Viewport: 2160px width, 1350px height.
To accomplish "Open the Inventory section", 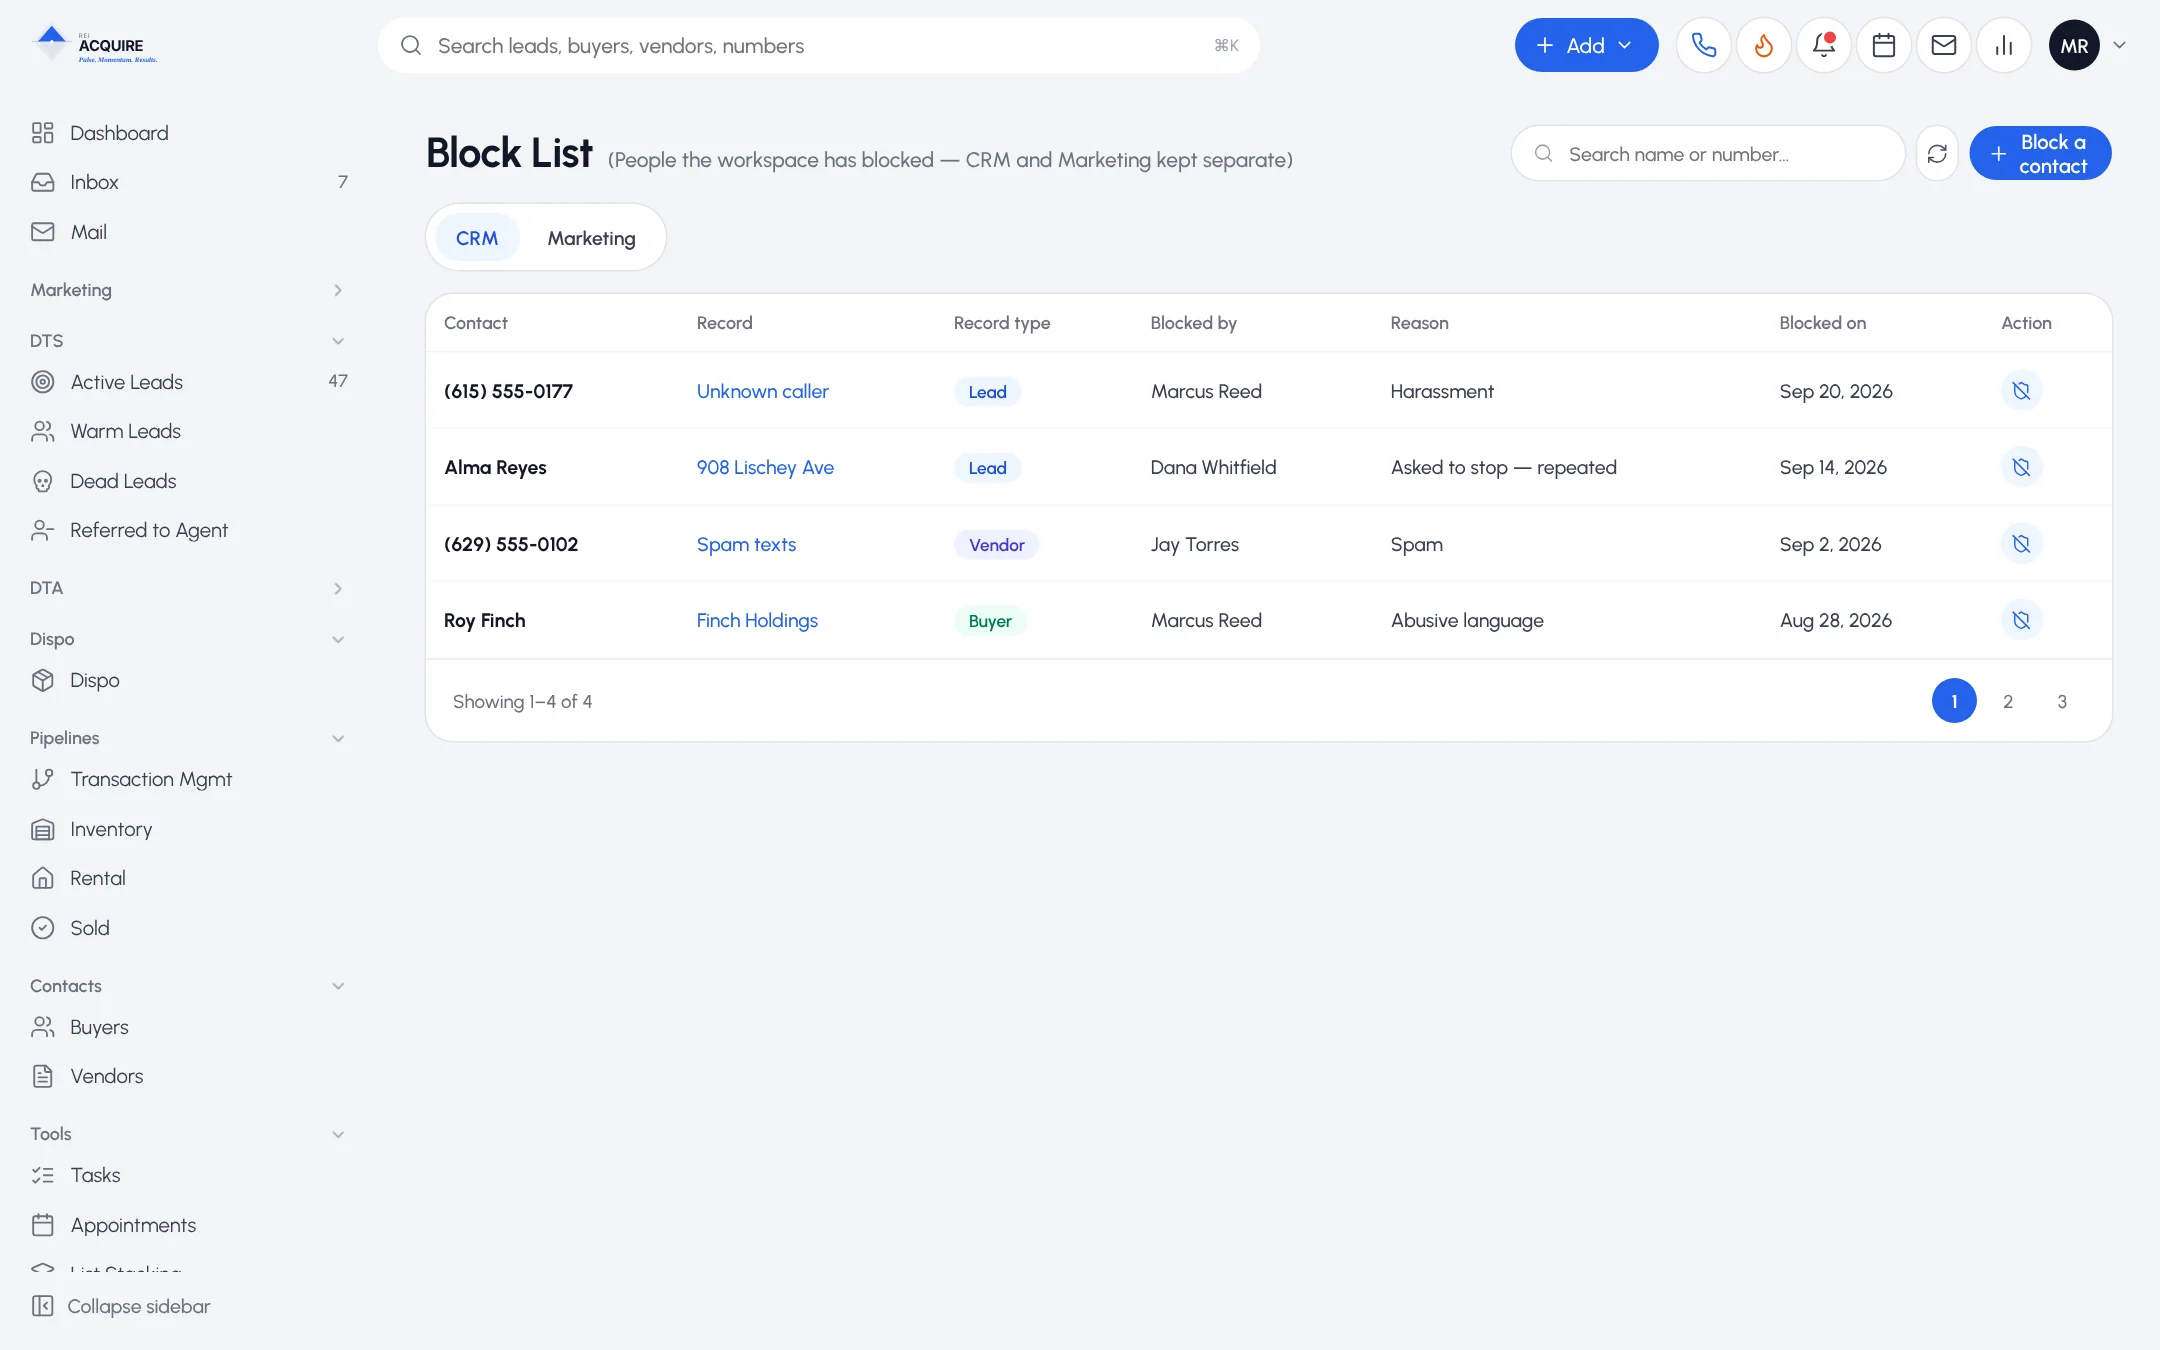I will (x=189, y=829).
